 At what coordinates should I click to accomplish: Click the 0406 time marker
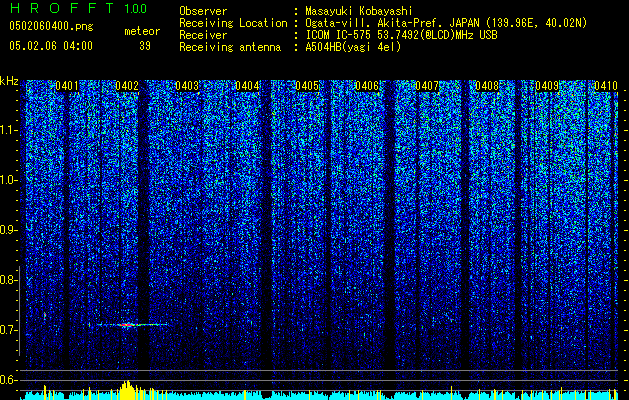click(x=367, y=86)
